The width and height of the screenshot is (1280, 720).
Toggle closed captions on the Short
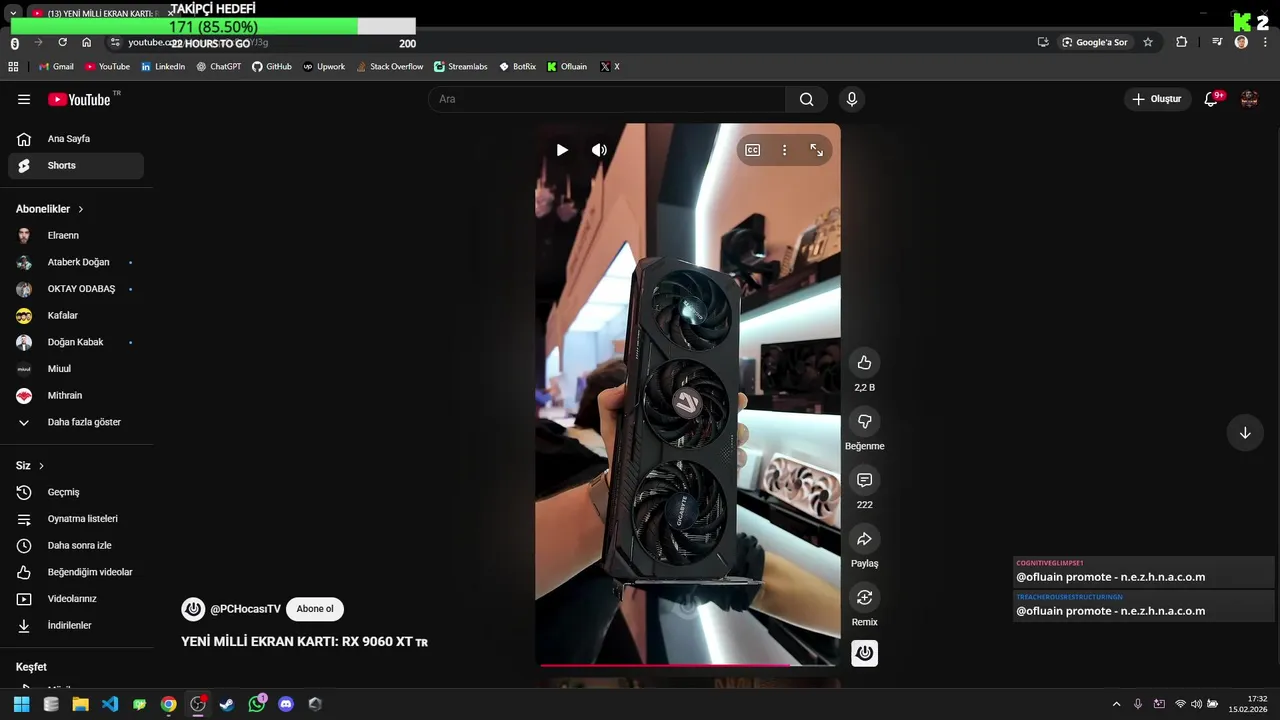point(753,150)
